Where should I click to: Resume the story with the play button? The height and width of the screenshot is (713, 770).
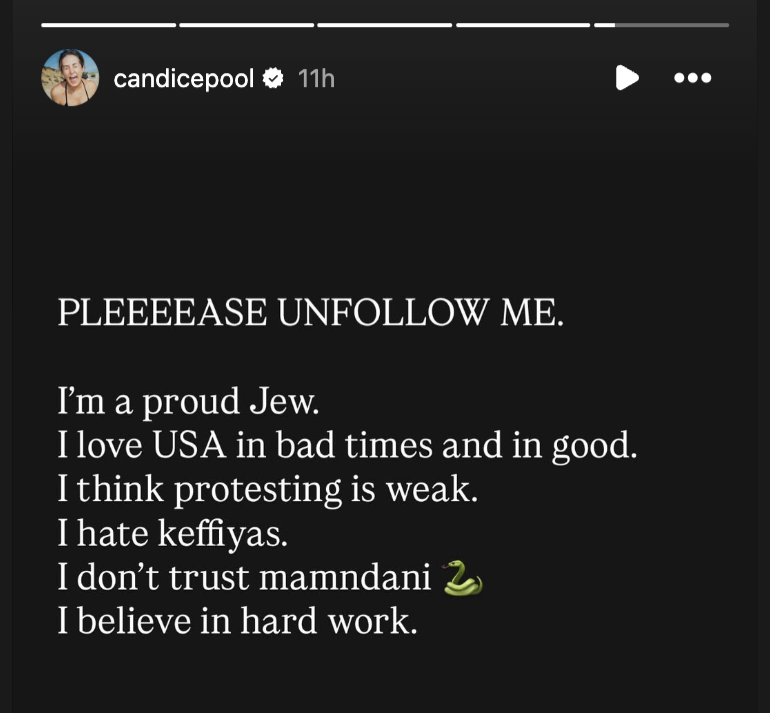pyautogui.click(x=627, y=78)
